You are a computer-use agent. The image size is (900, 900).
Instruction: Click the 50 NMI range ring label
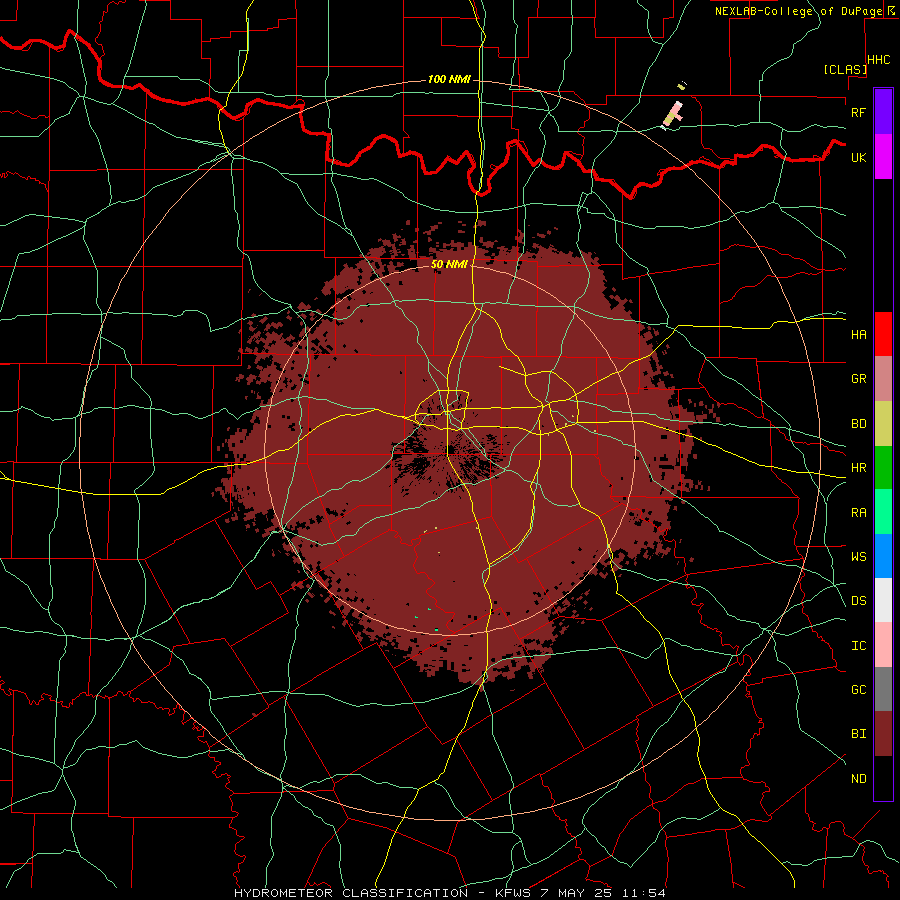click(449, 264)
